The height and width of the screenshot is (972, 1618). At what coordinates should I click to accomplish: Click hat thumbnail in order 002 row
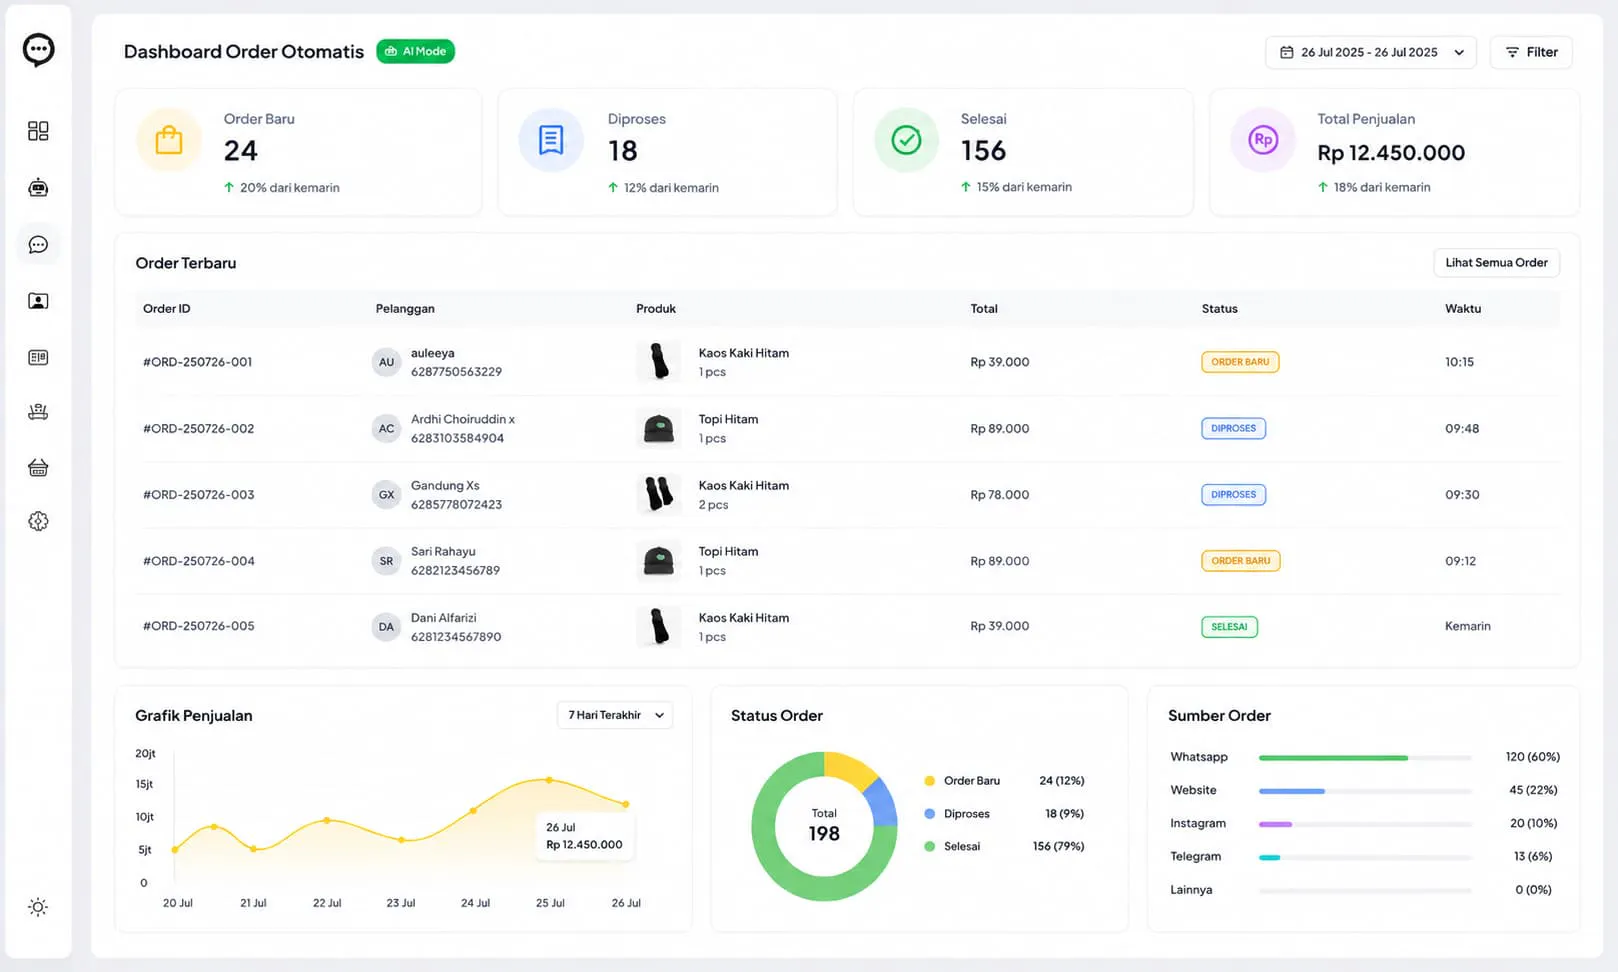point(659,428)
